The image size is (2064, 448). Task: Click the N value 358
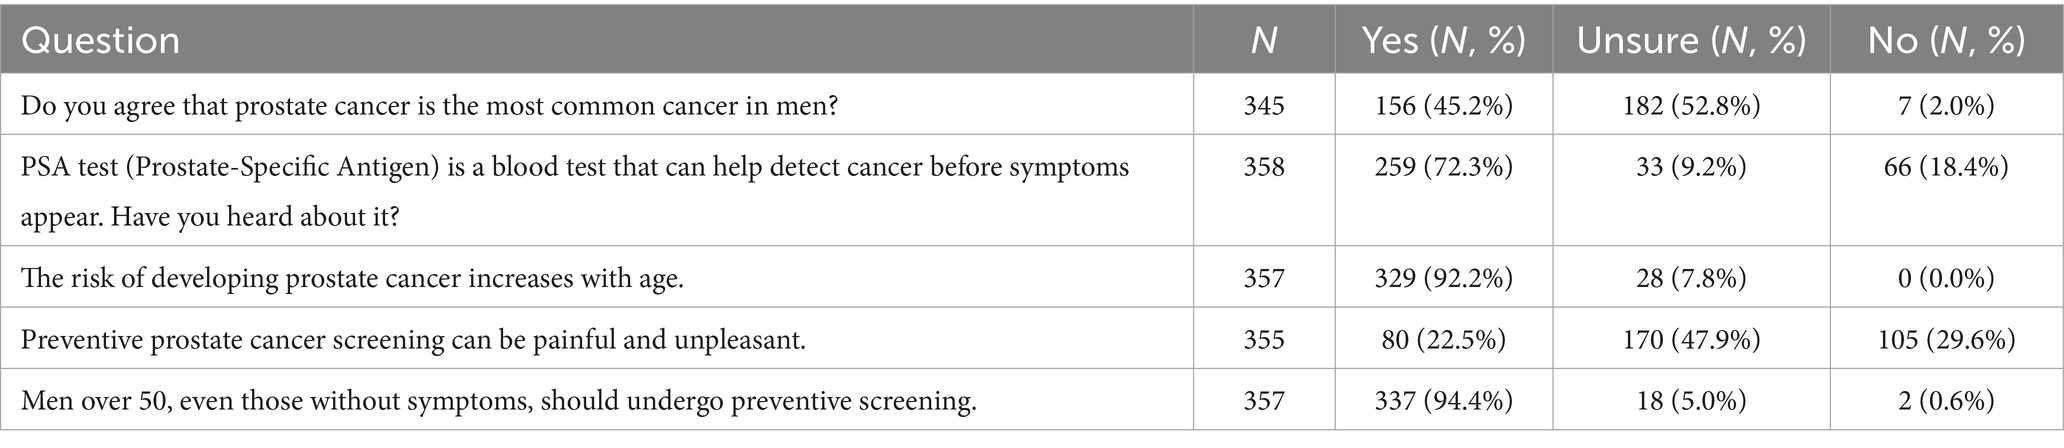tap(1264, 167)
